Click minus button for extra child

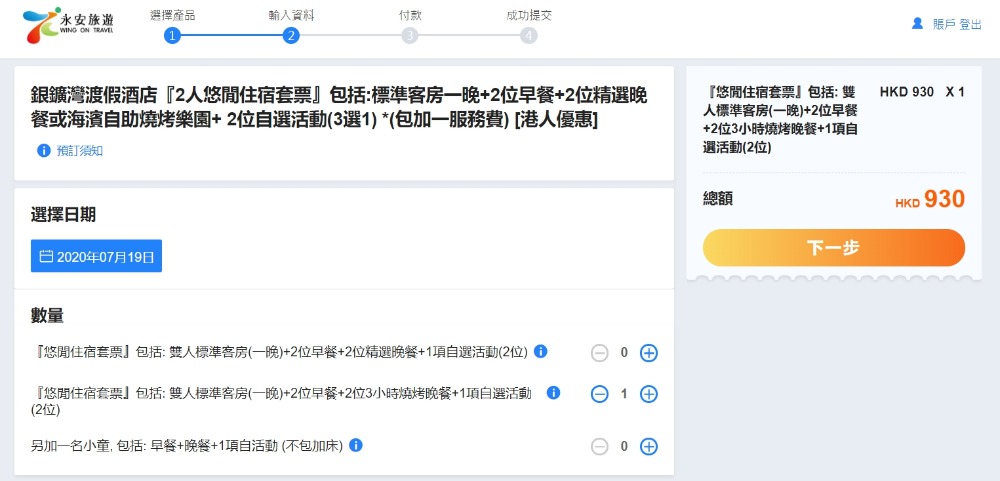[x=600, y=446]
